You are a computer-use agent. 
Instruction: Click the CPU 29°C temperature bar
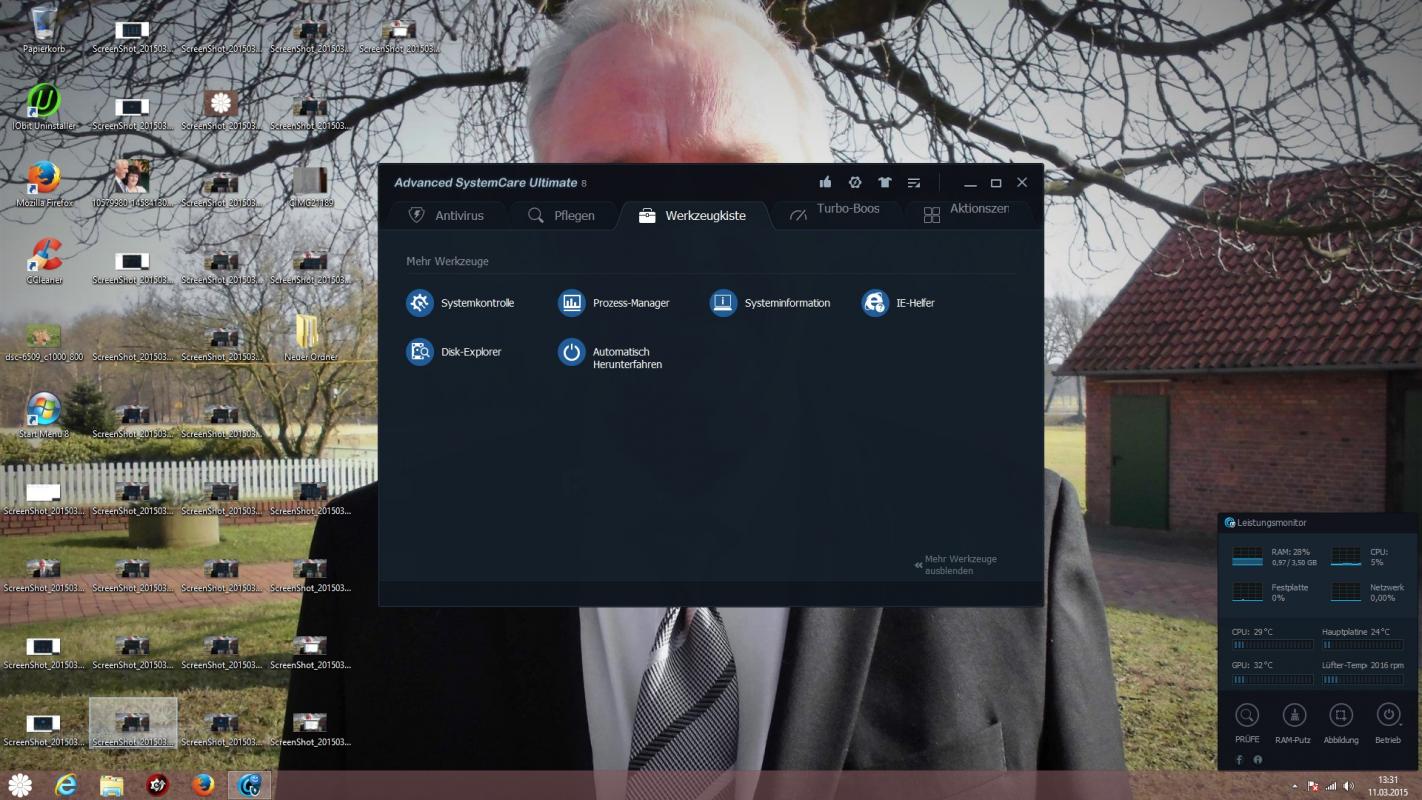(1272, 646)
